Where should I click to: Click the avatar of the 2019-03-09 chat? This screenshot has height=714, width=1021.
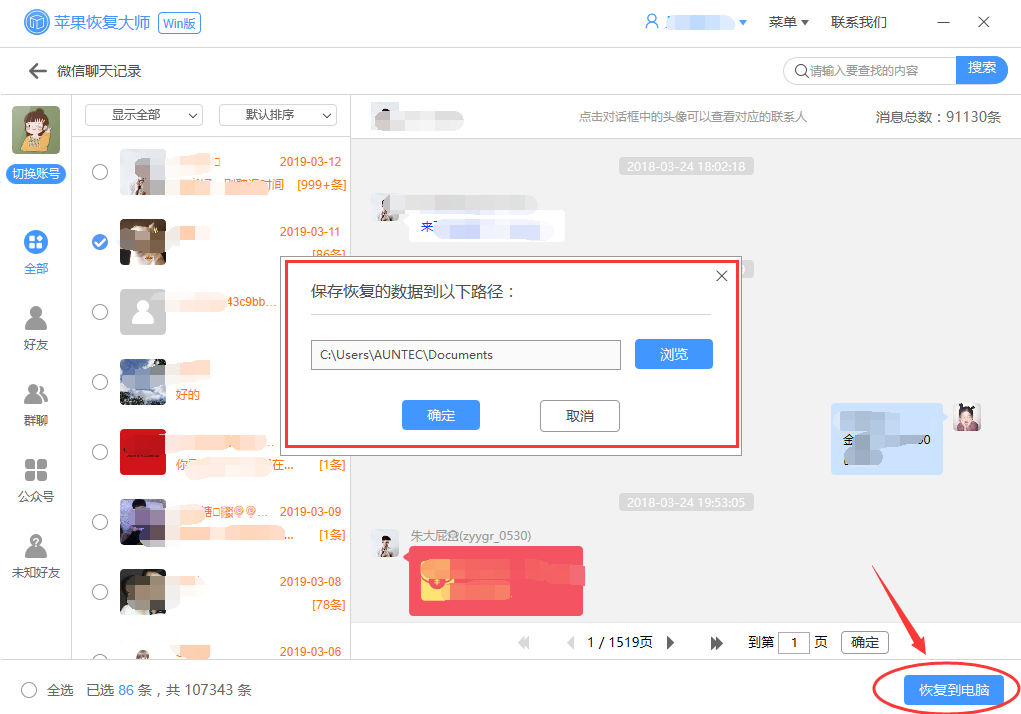point(143,522)
